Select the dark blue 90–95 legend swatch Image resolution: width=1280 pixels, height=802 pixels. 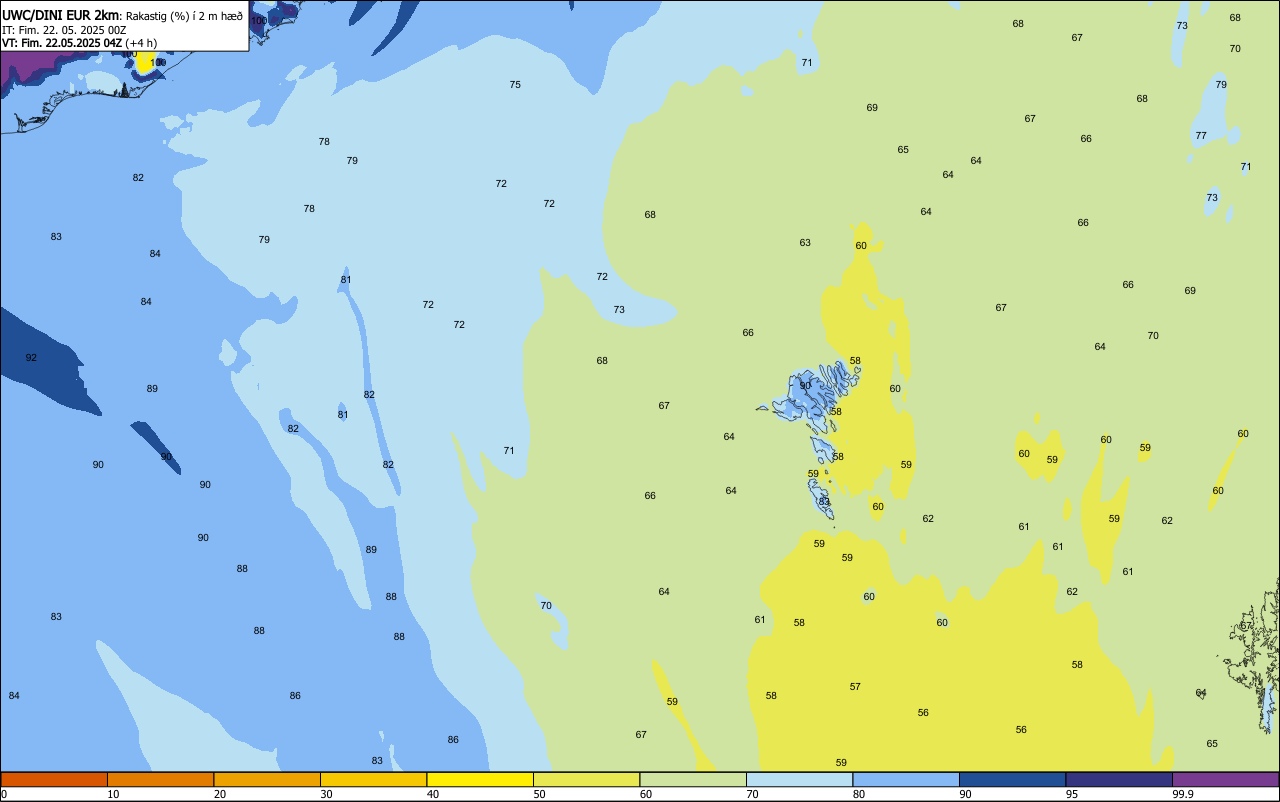coord(1012,779)
